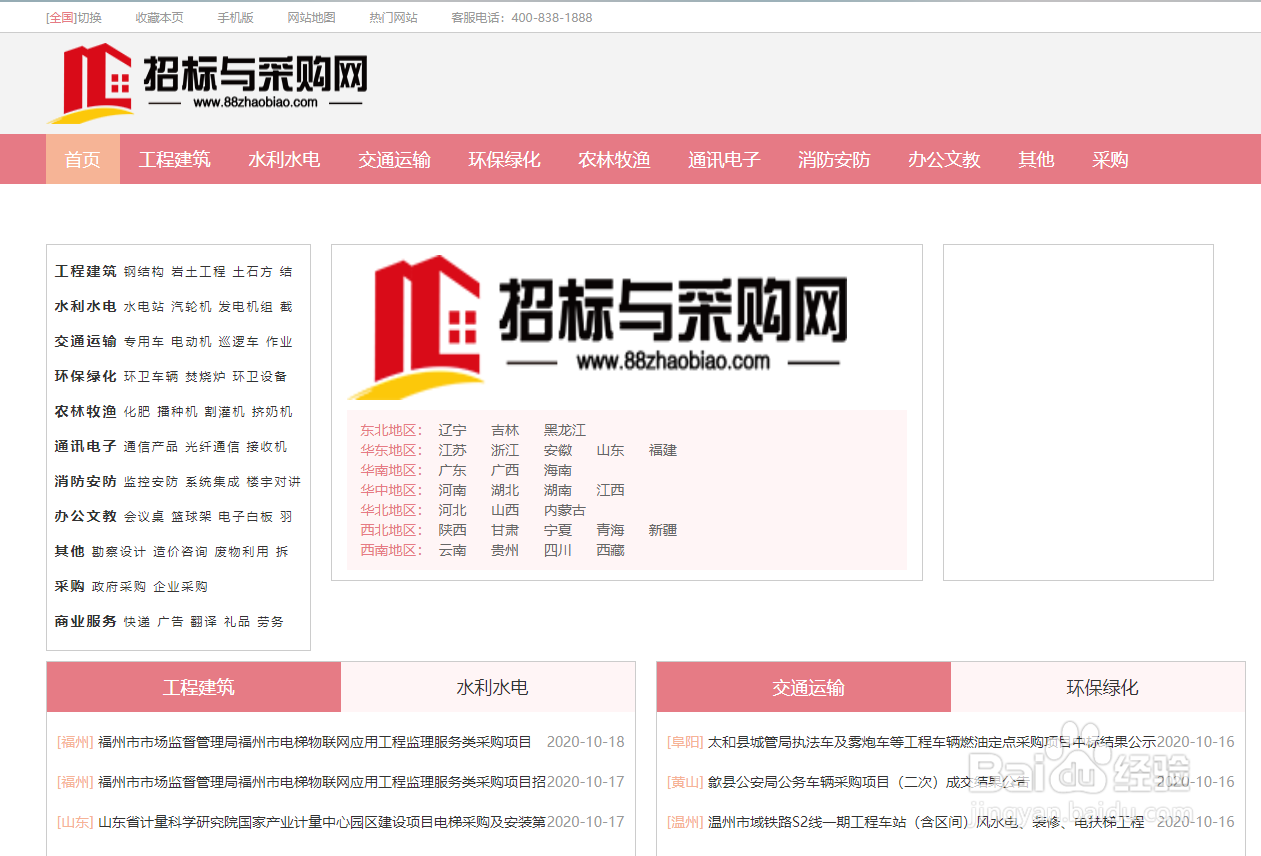Select 黑龙江 province link
The image size is (1261, 856).
point(565,430)
